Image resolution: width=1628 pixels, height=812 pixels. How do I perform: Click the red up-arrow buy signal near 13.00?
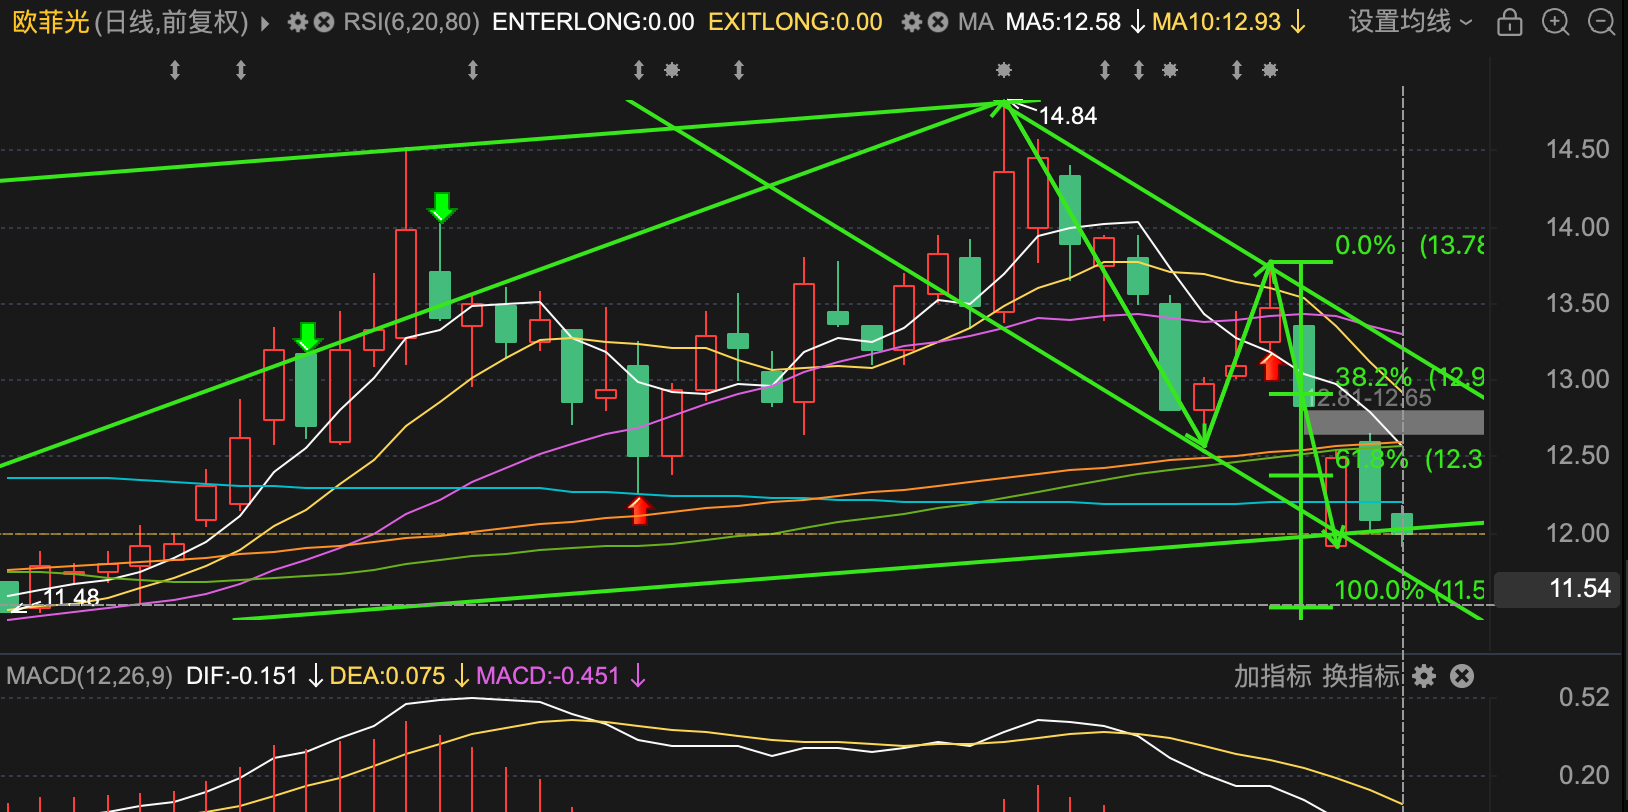coord(1270,366)
